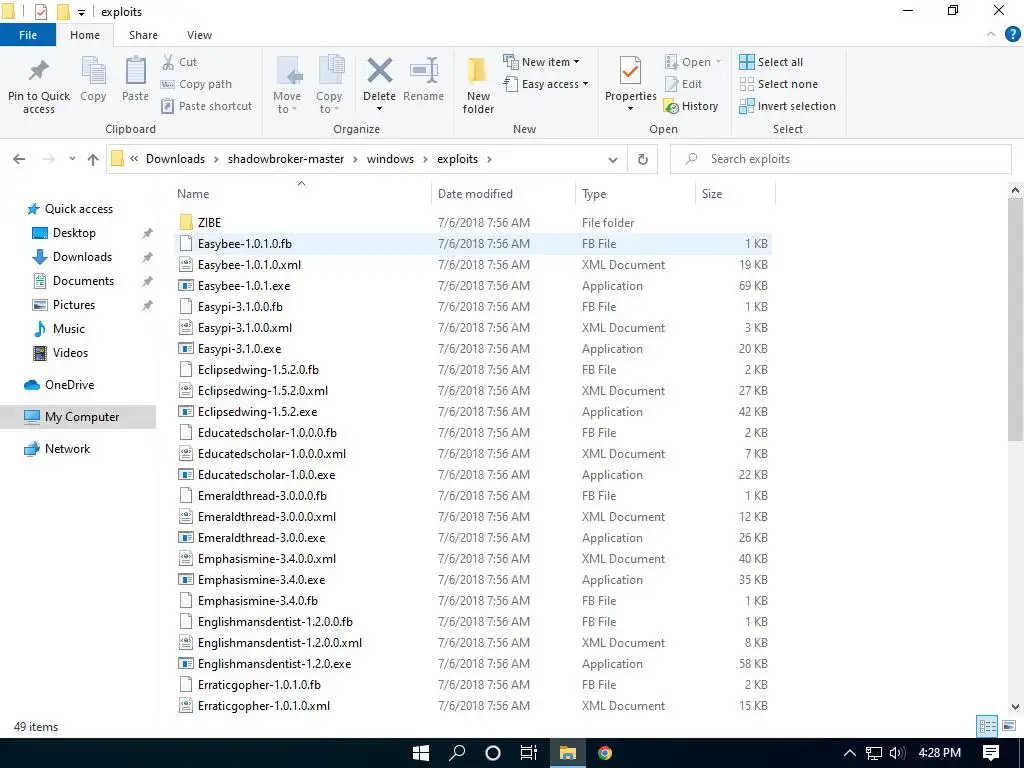
Task: Click Select none
Action: pos(778,84)
